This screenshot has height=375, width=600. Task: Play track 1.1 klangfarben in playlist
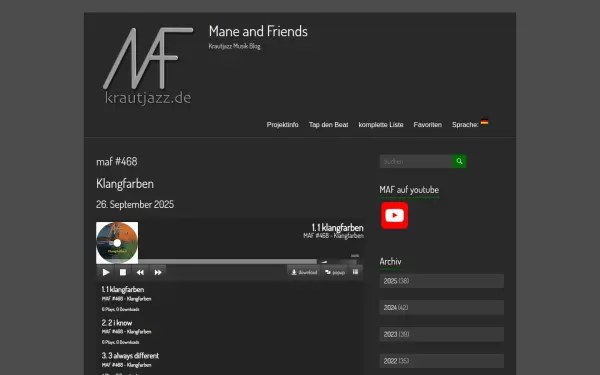coord(123,289)
